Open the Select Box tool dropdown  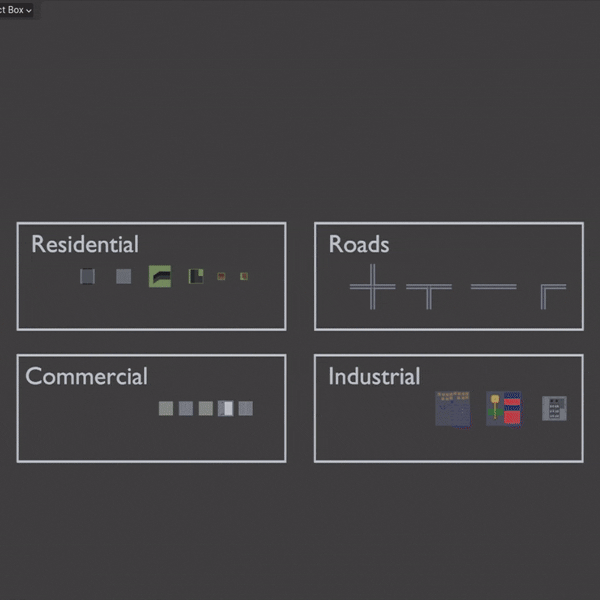(16, 10)
